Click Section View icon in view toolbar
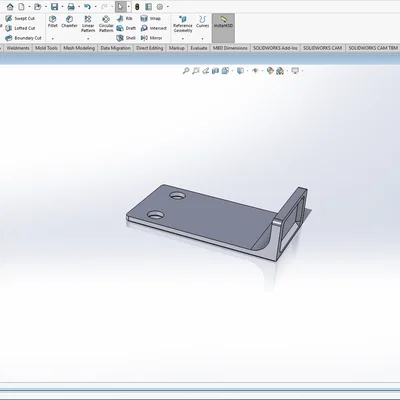 pyautogui.click(x=215, y=70)
